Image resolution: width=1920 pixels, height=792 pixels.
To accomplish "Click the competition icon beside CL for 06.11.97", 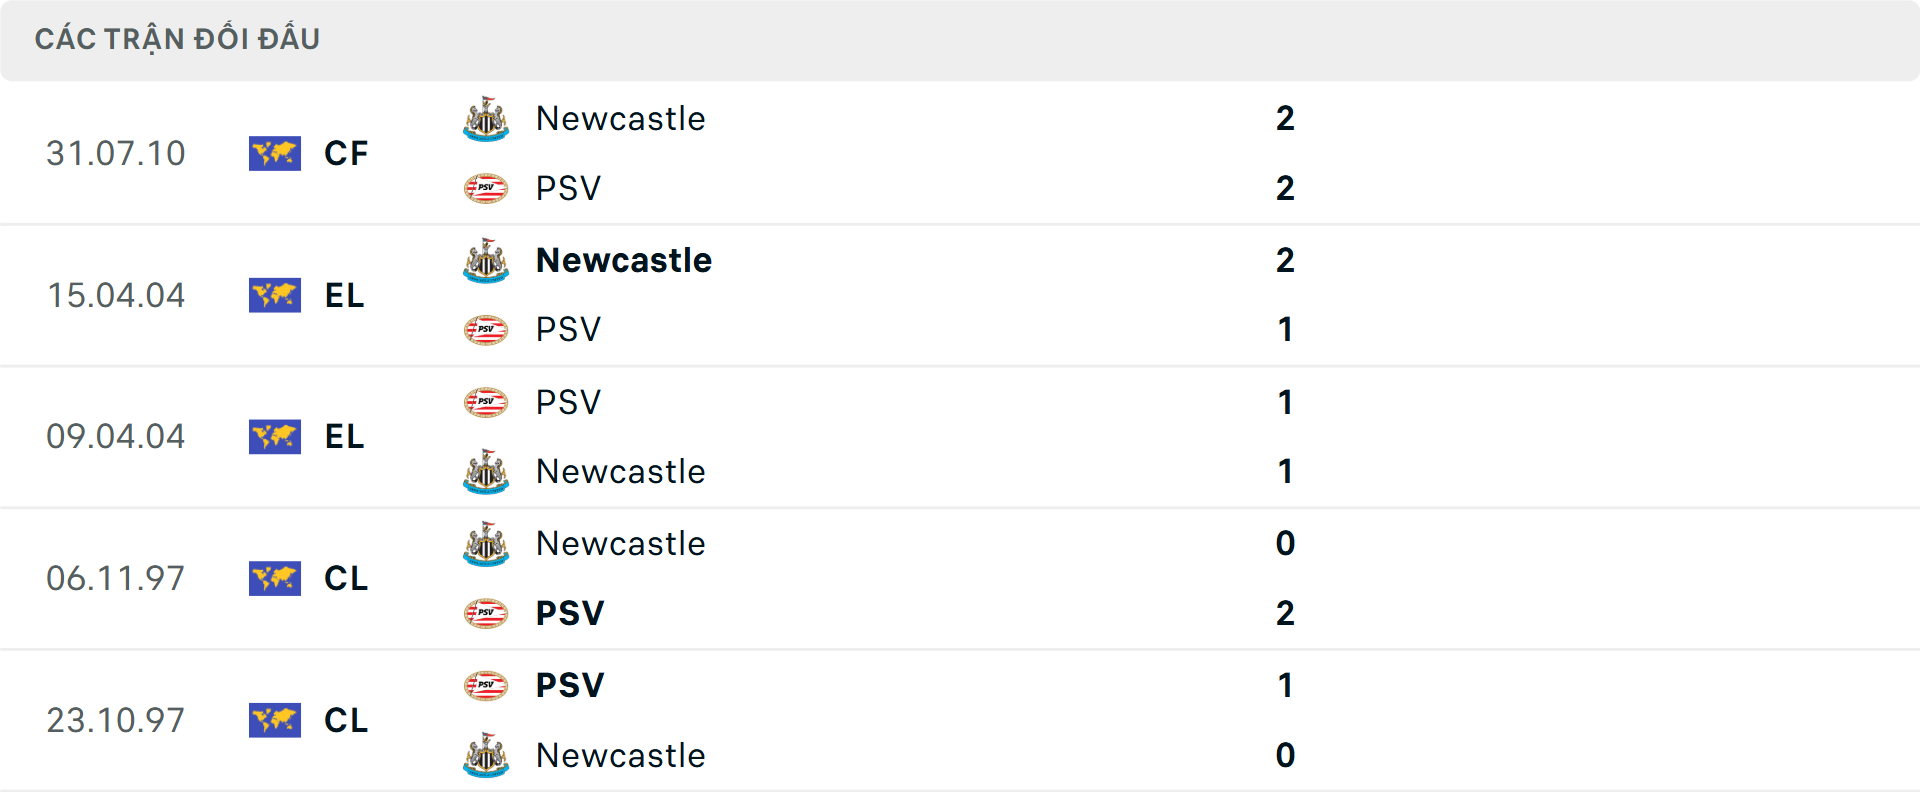I will [275, 579].
